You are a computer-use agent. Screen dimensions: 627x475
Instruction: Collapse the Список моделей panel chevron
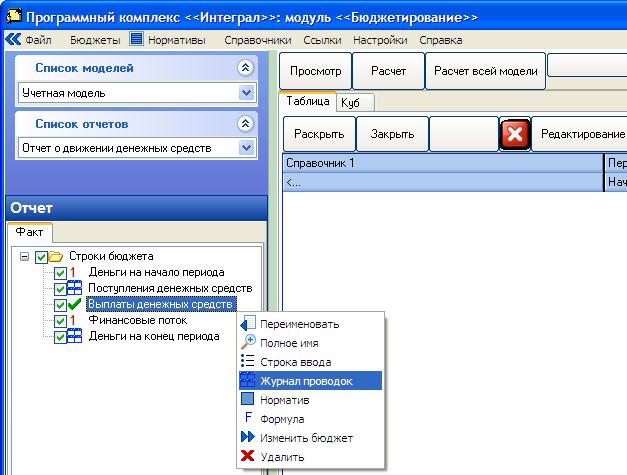pos(246,68)
